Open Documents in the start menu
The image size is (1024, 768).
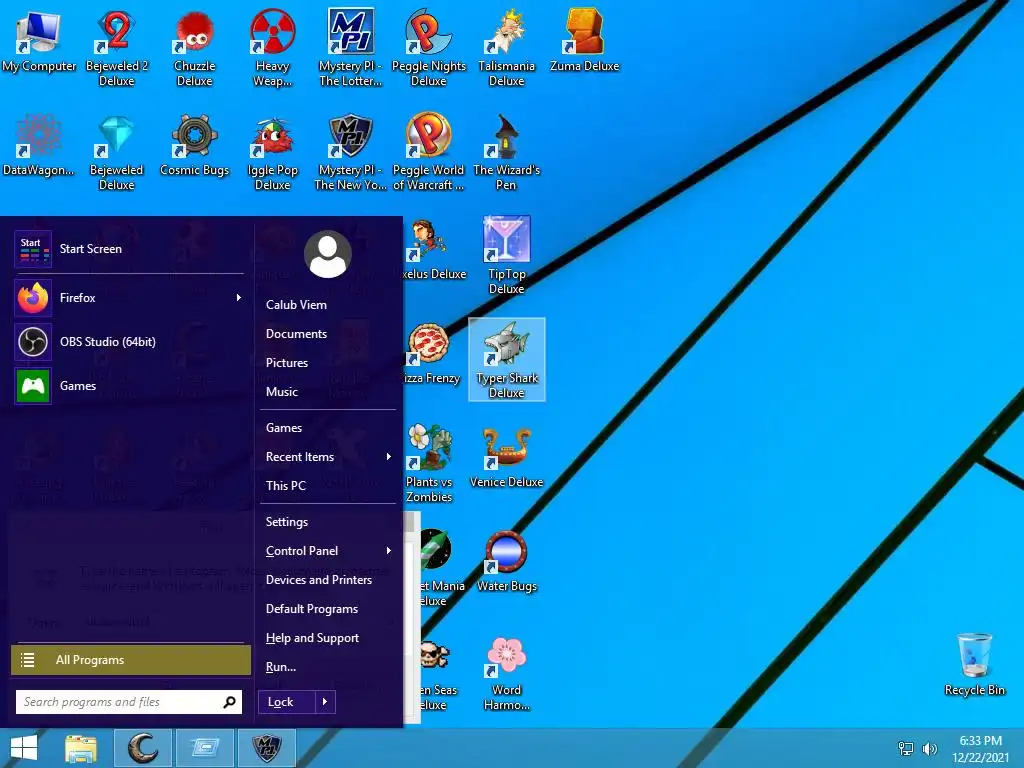296,334
